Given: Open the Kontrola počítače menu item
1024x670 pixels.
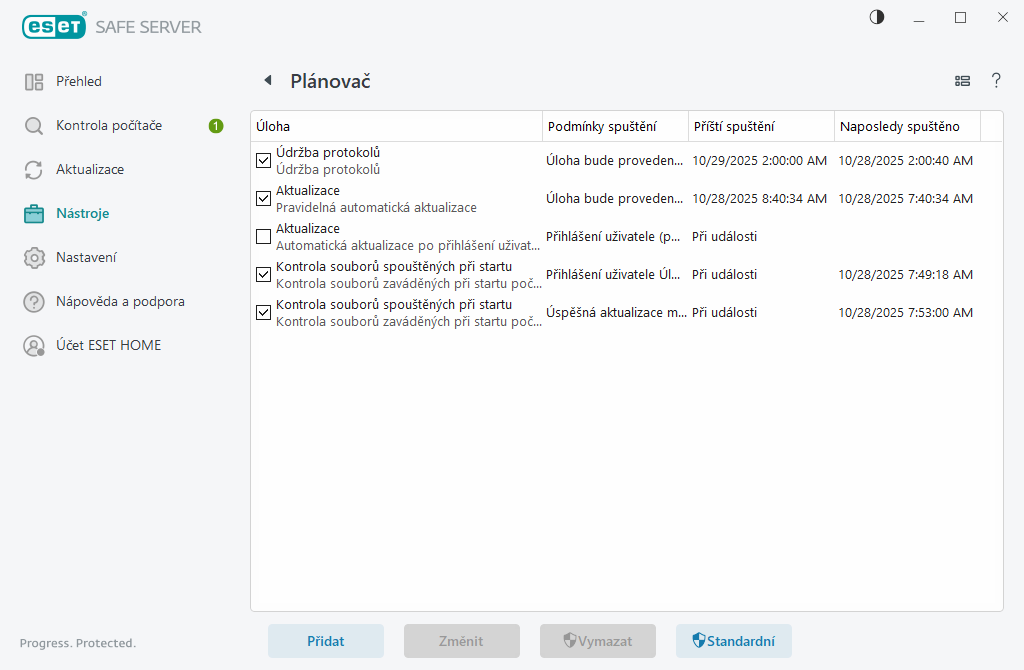Looking at the screenshot, I should tap(108, 126).
